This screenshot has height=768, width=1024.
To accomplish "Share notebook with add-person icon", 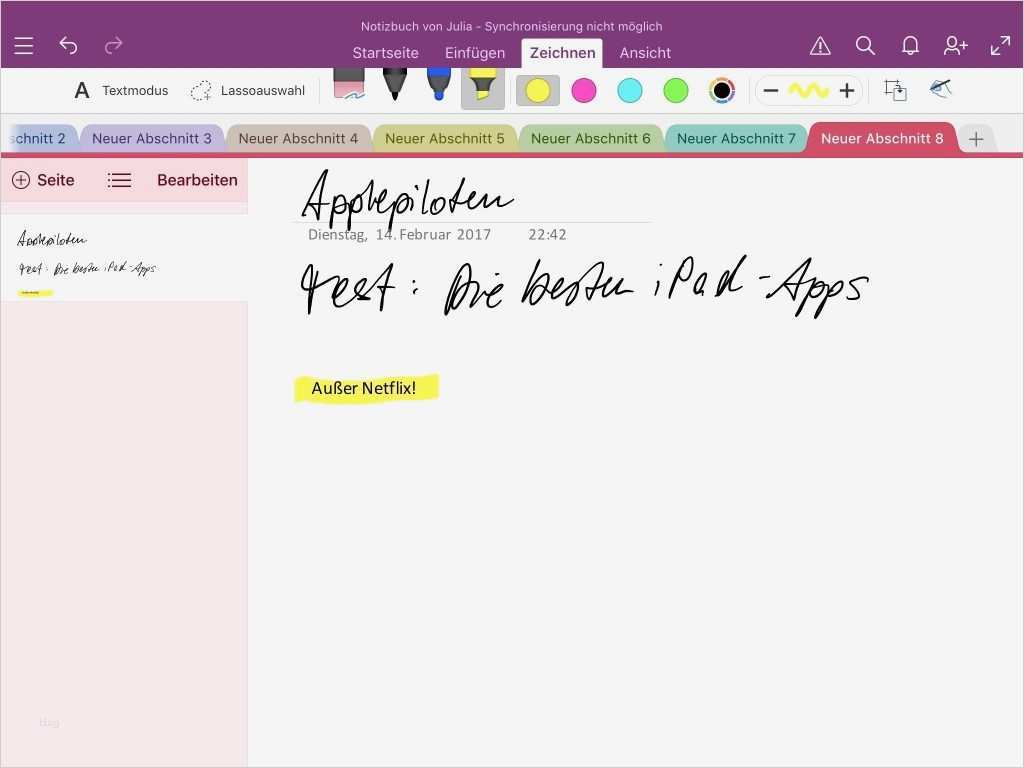I will (x=955, y=46).
